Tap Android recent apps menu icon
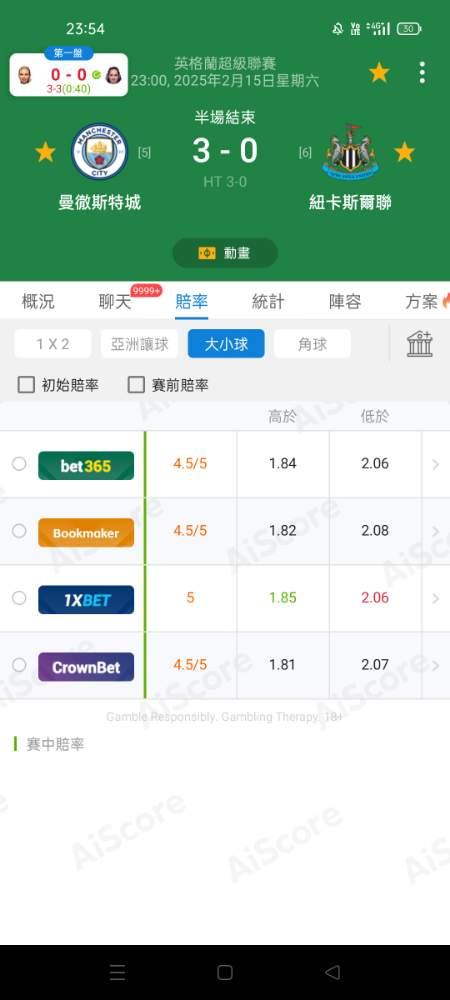The width and height of the screenshot is (450, 1000). [x=117, y=972]
